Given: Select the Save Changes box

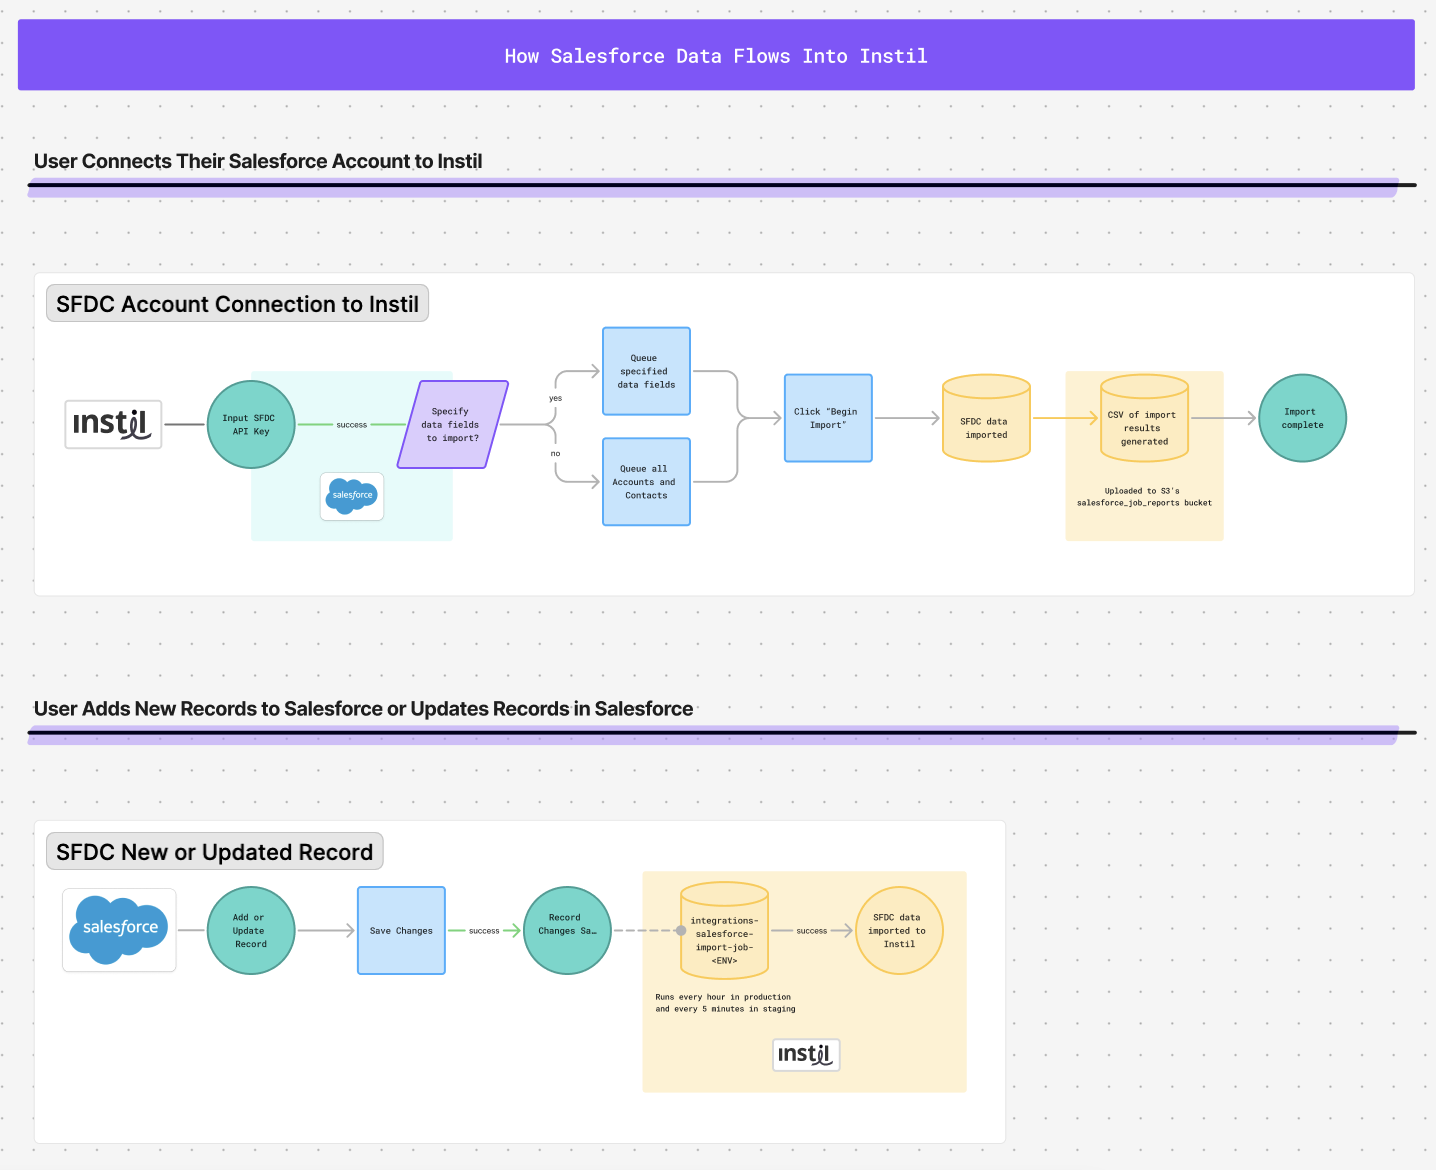Looking at the screenshot, I should [401, 930].
